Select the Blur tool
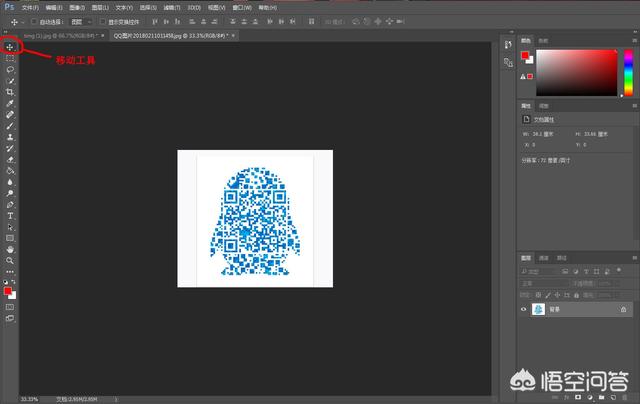The height and width of the screenshot is (404, 640). (10, 182)
